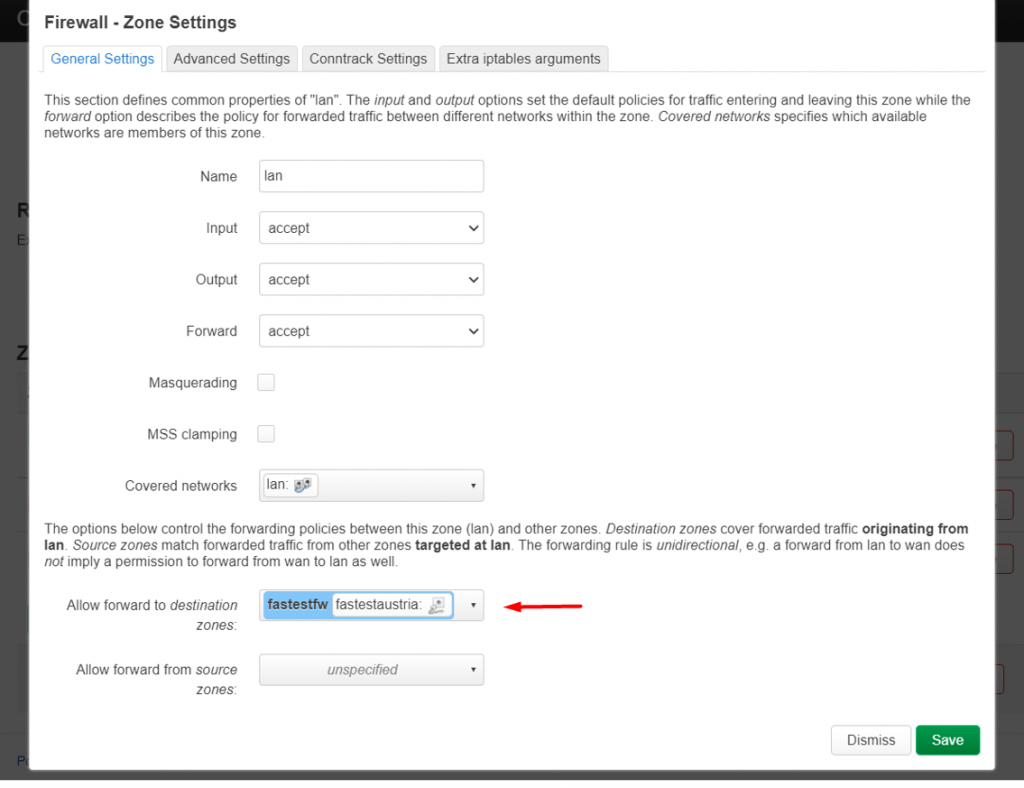Open the destination zones dropdown arrow
1024x788 pixels.
(471, 605)
